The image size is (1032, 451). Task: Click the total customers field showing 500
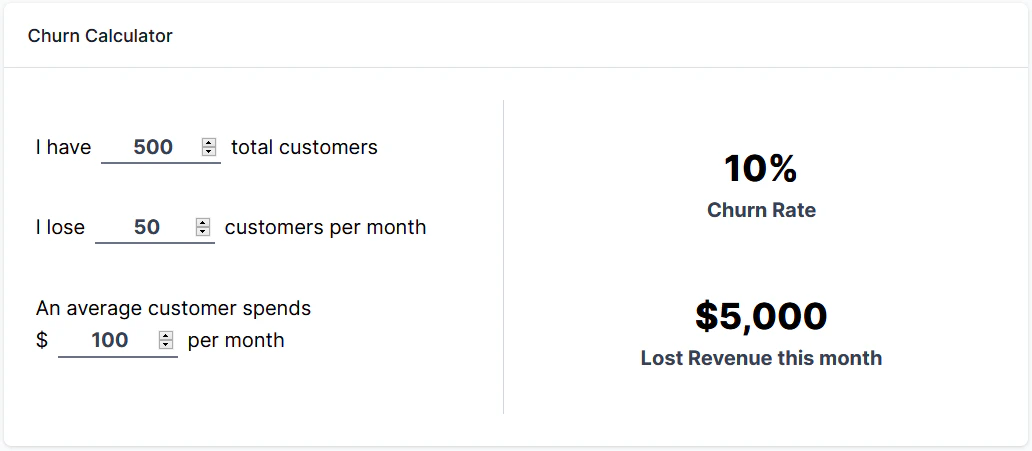tap(152, 147)
